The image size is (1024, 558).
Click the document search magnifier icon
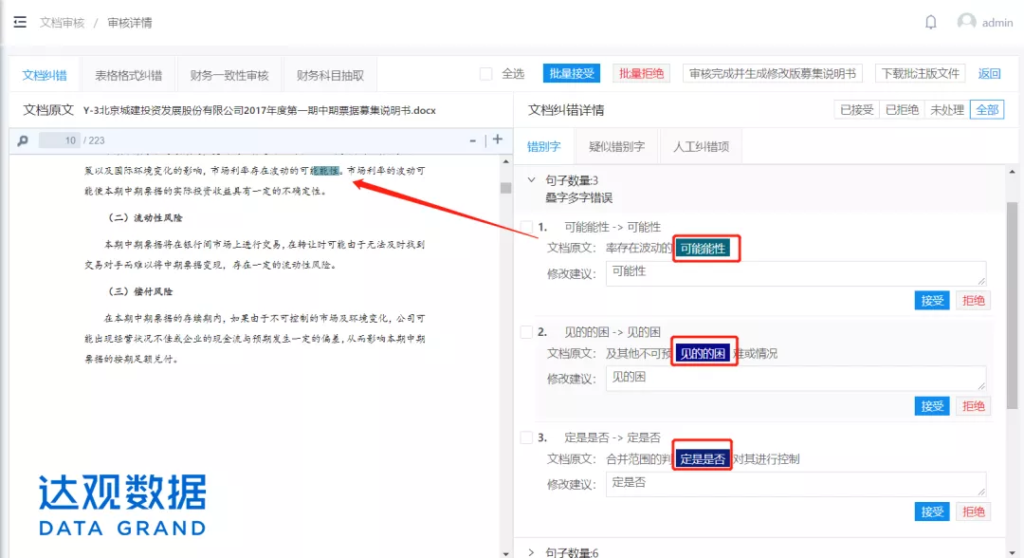tap(23, 141)
